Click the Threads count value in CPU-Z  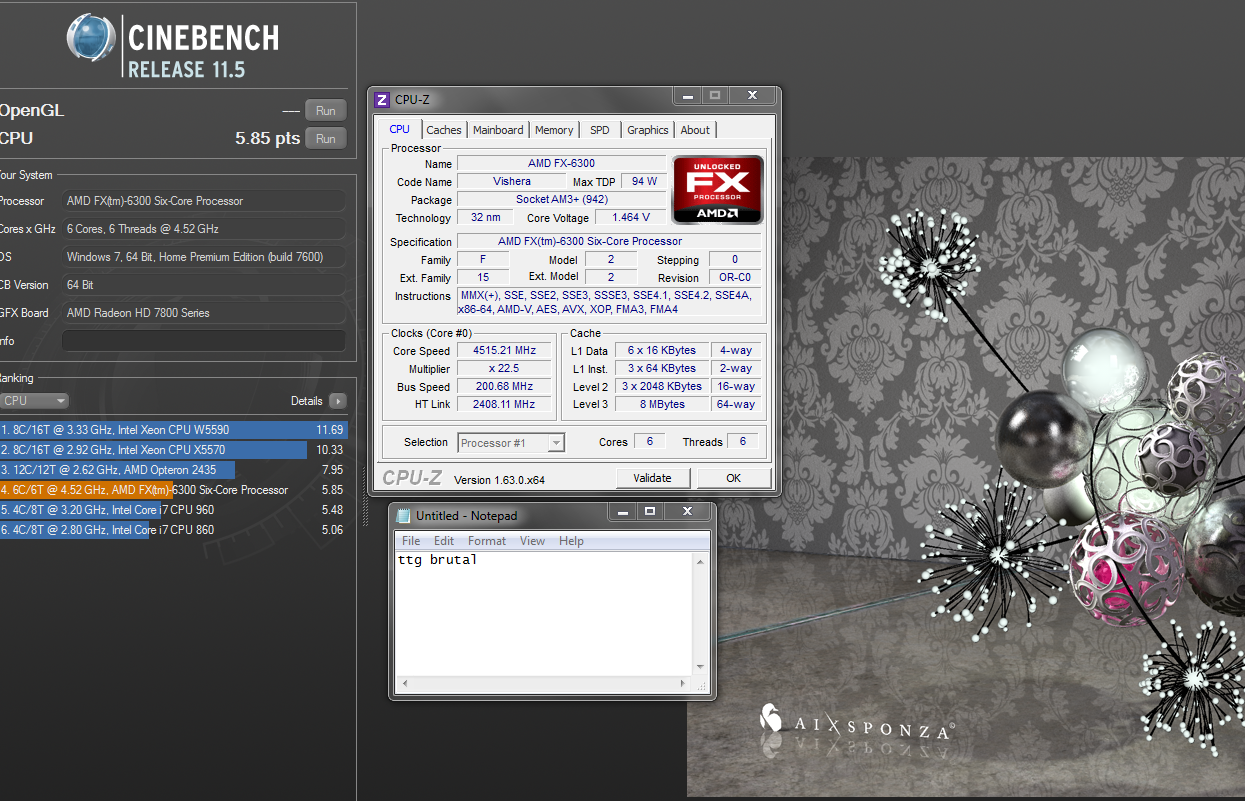pos(743,442)
